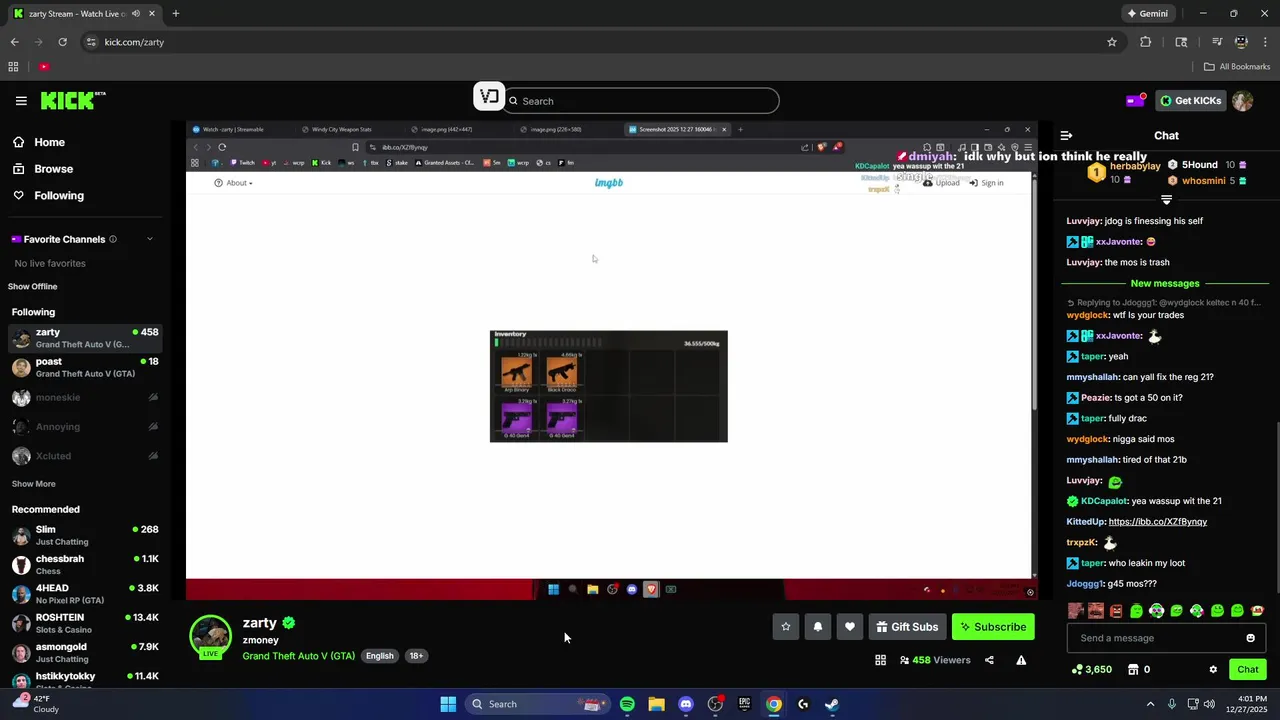Image resolution: width=1280 pixels, height=720 pixels.
Task: Open recommended channel asmongold
Action: (84, 653)
